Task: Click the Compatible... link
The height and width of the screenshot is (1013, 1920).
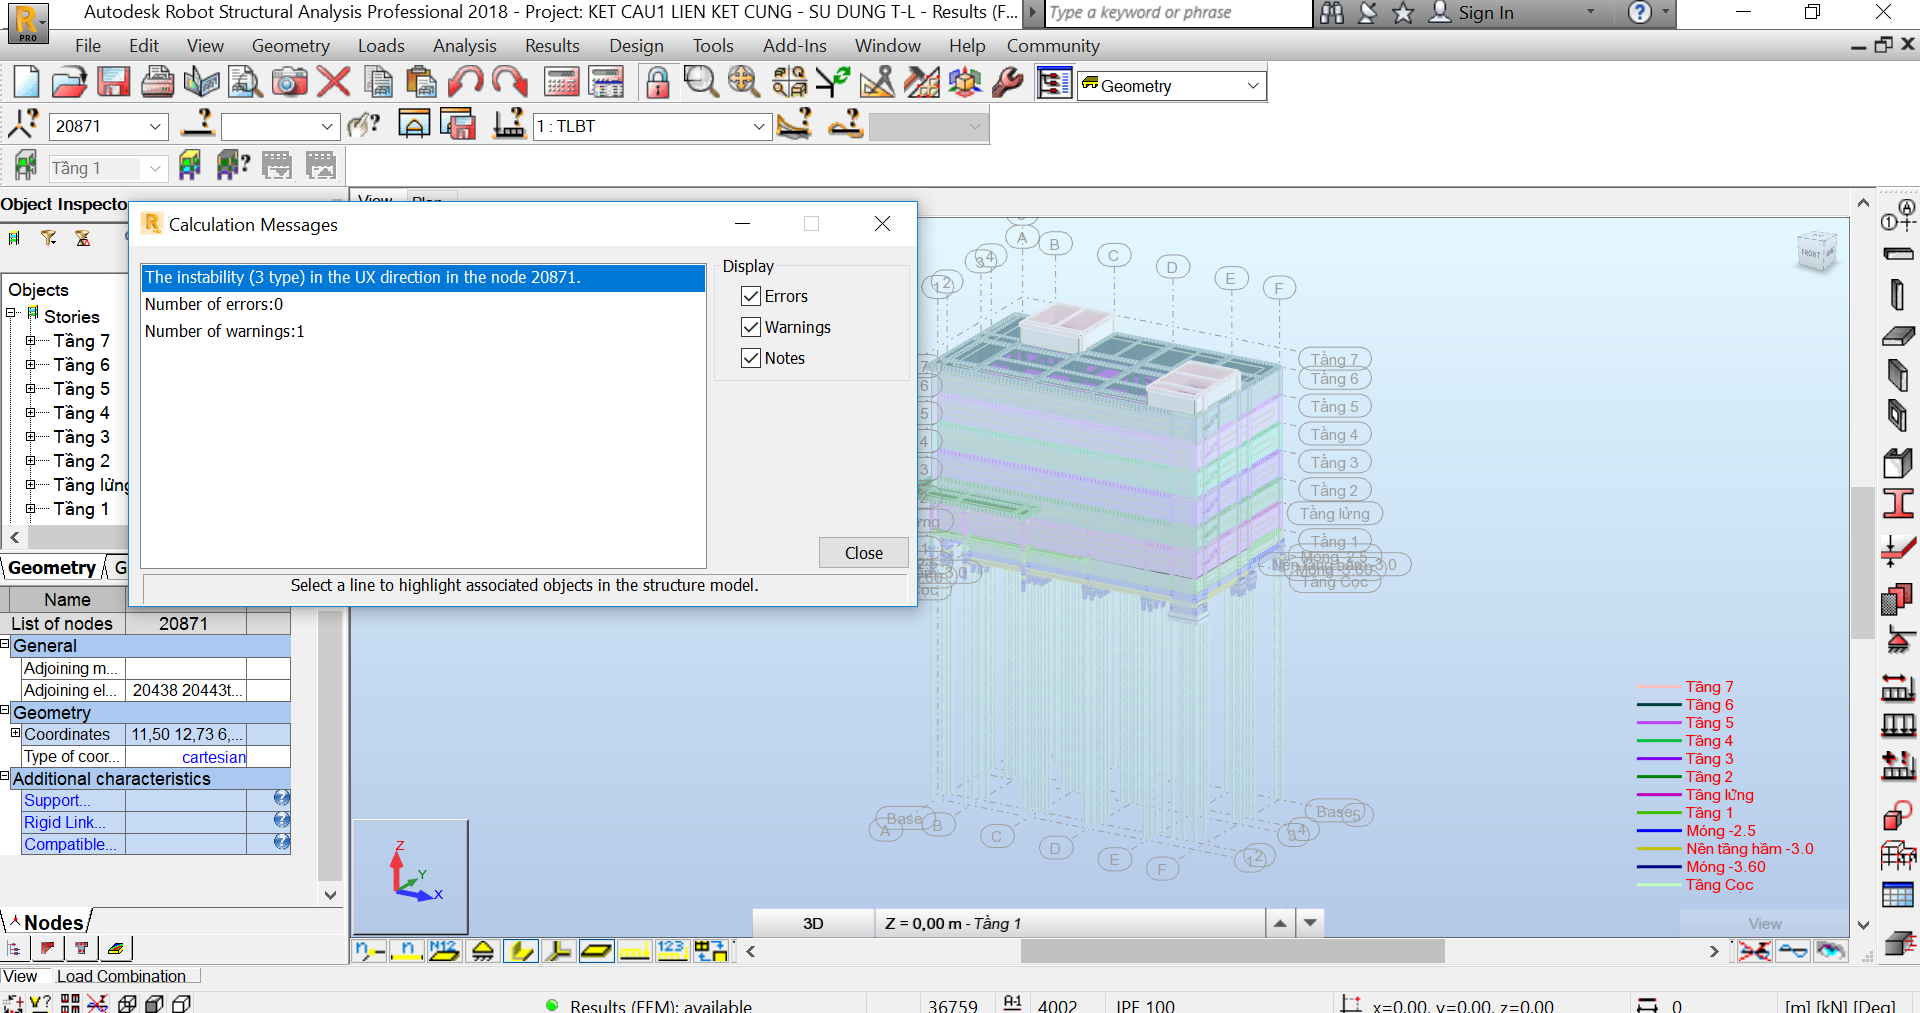Action: [70, 844]
